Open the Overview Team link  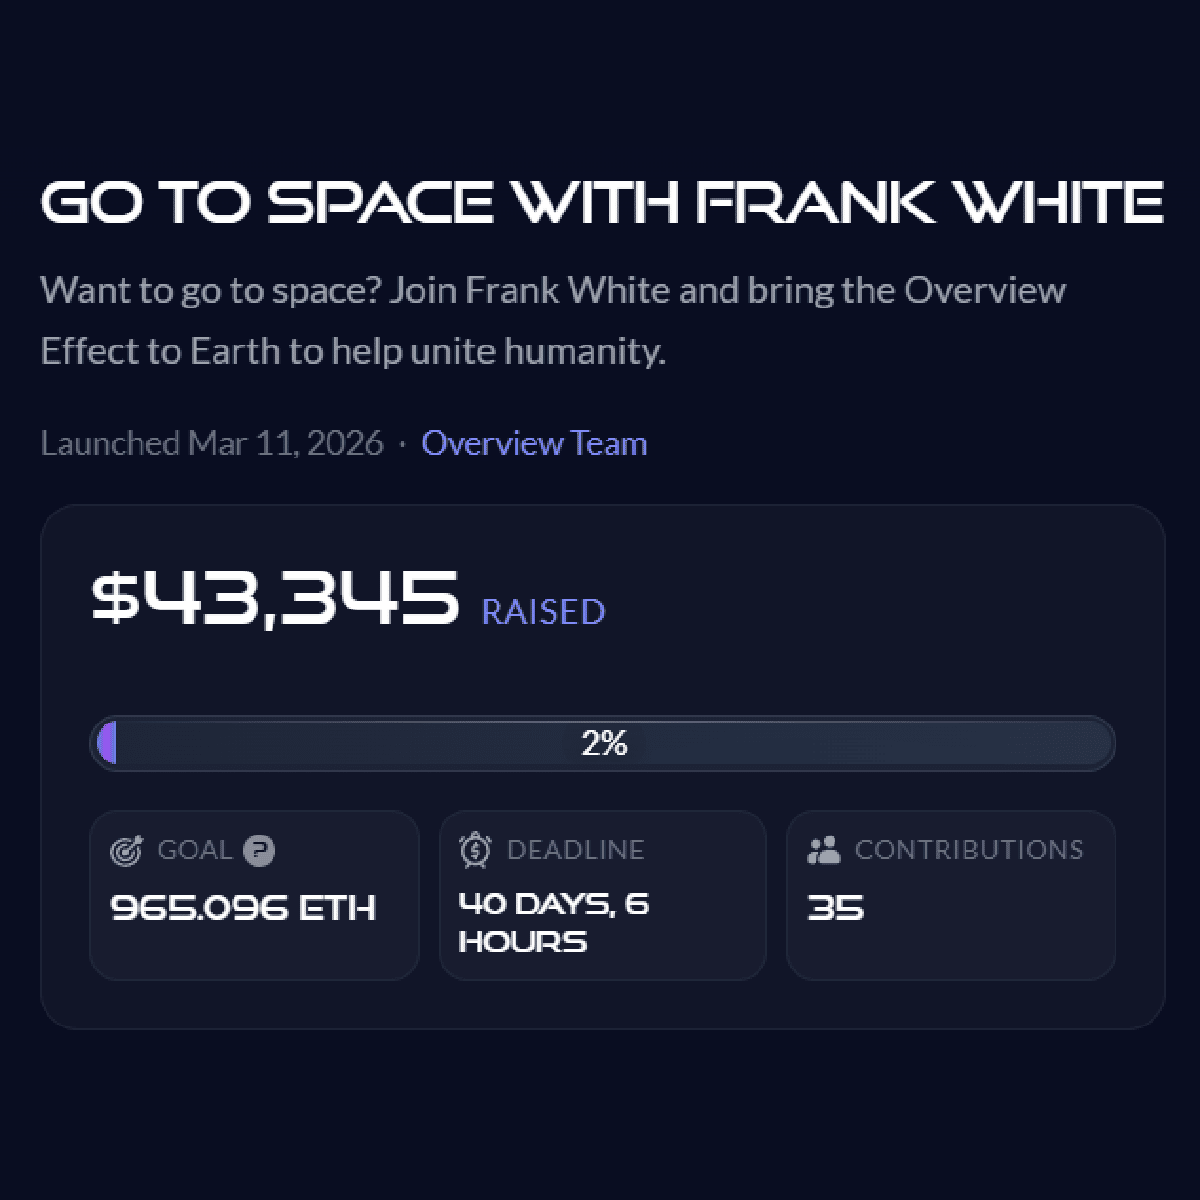tap(534, 443)
